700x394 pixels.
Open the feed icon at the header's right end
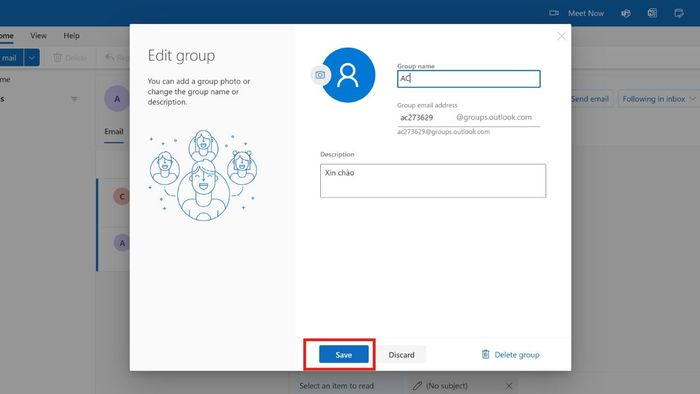(679, 13)
